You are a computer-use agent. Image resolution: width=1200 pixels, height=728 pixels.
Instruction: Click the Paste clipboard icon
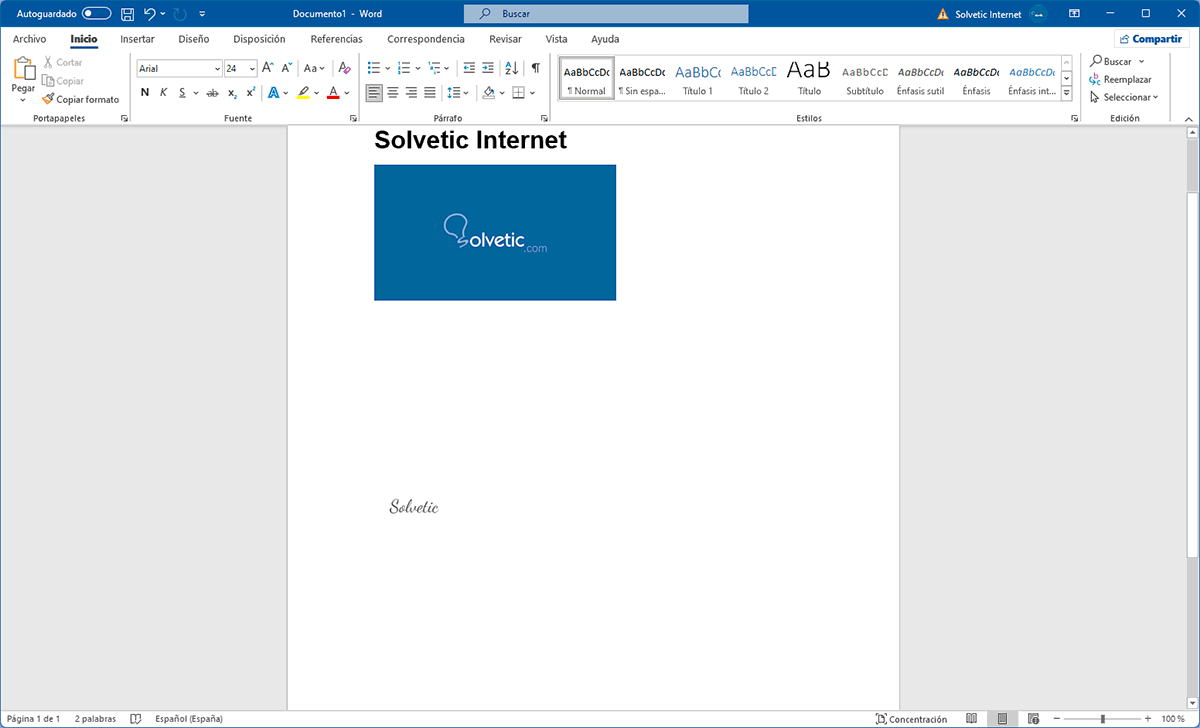(x=23, y=69)
